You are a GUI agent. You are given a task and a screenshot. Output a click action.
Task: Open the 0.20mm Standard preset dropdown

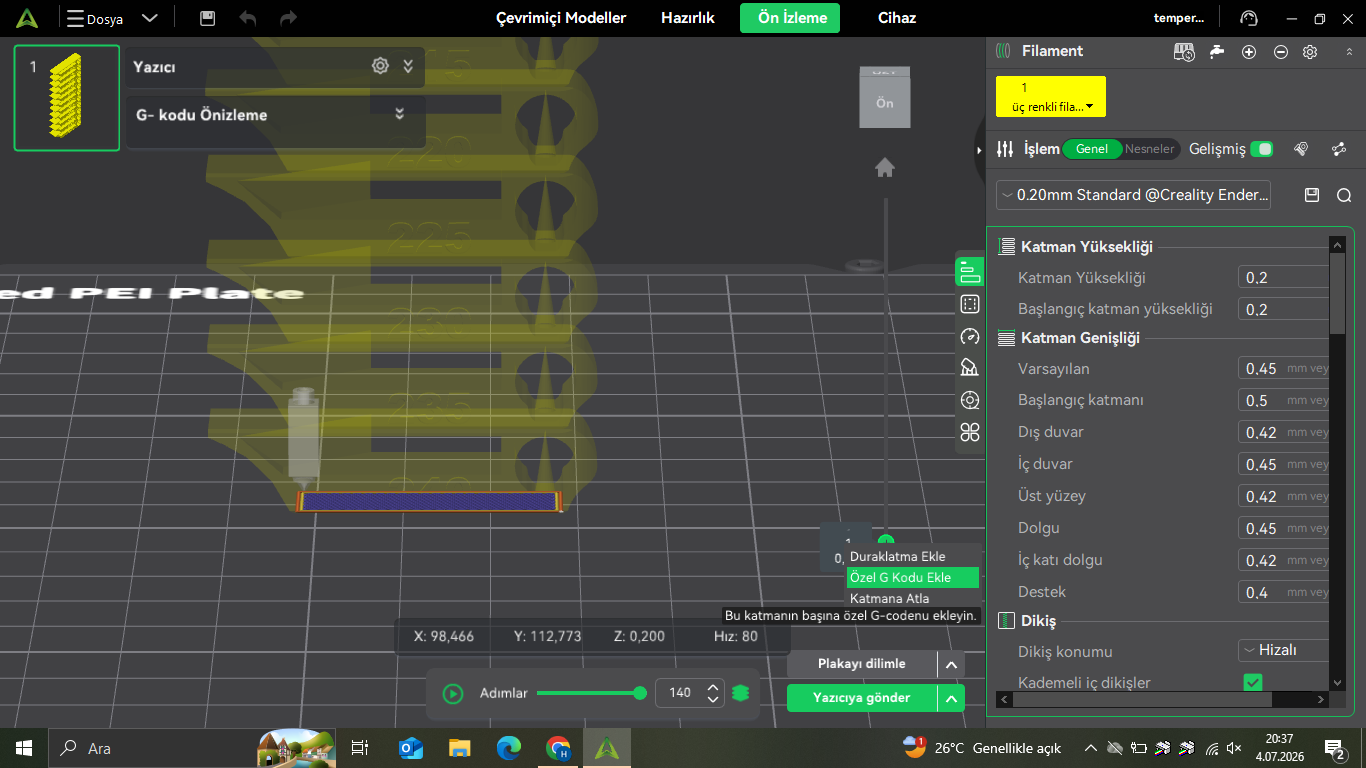[x=1134, y=195]
